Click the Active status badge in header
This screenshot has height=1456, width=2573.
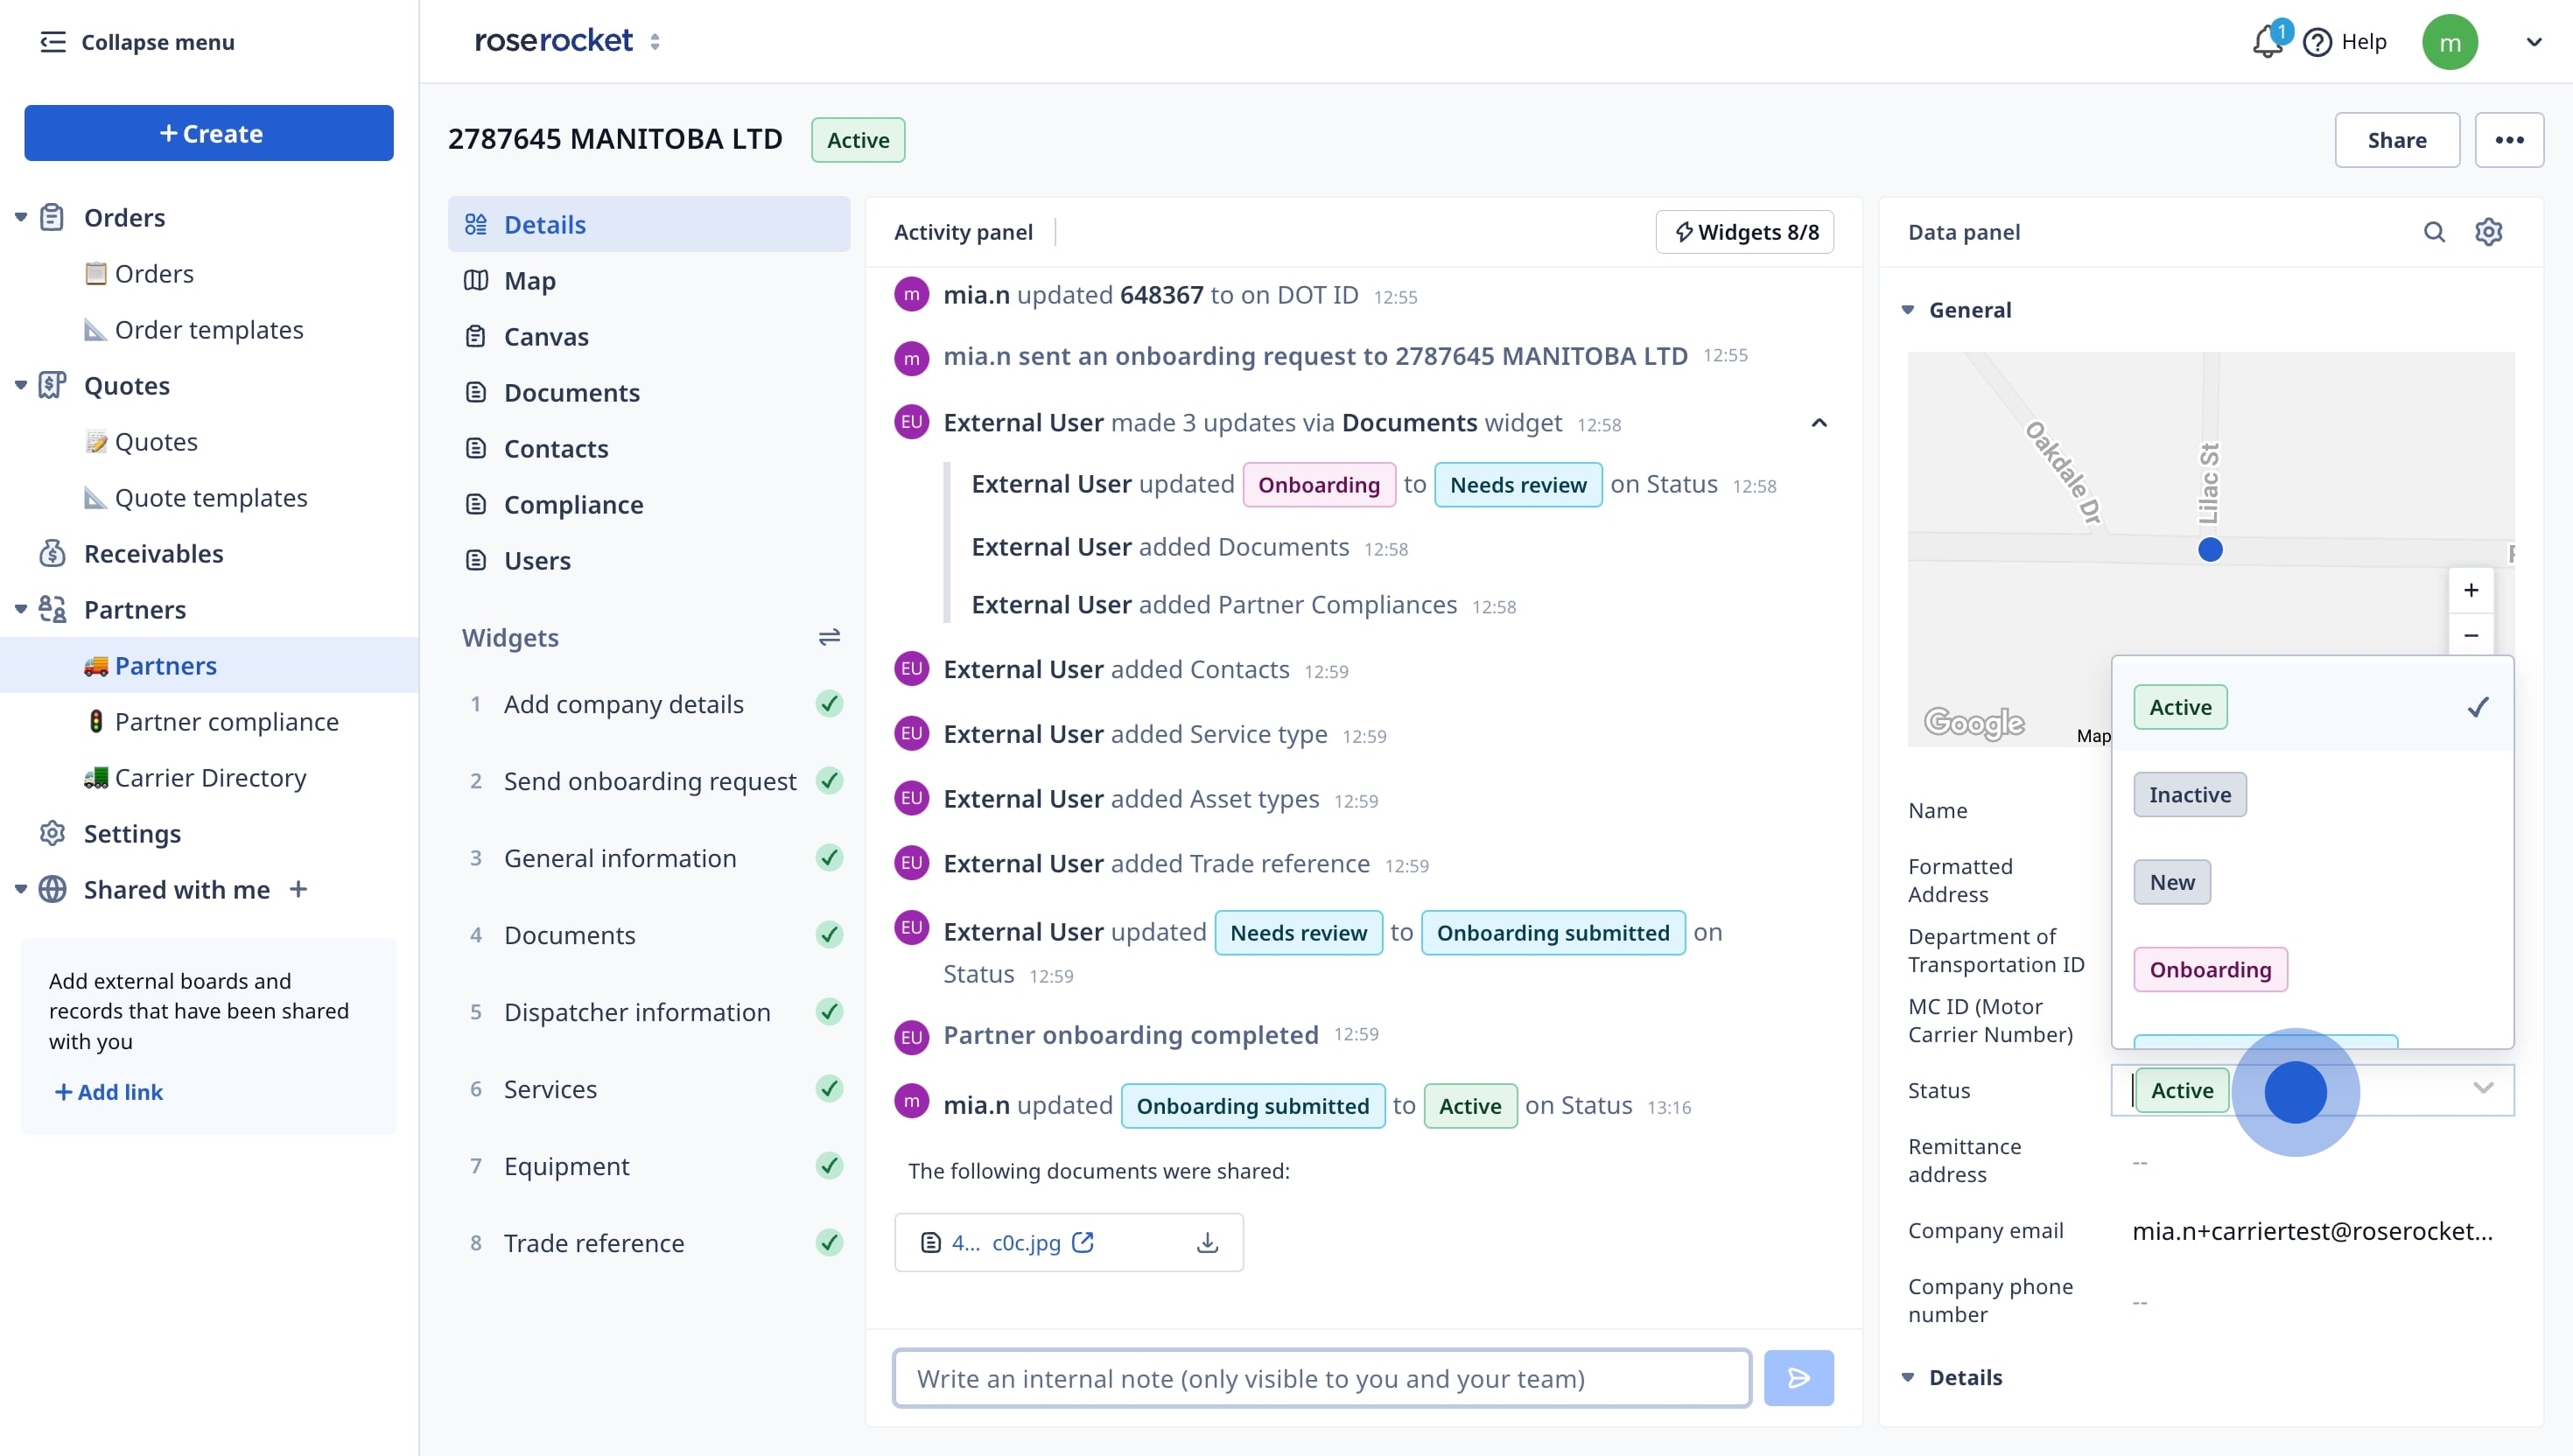point(858,140)
